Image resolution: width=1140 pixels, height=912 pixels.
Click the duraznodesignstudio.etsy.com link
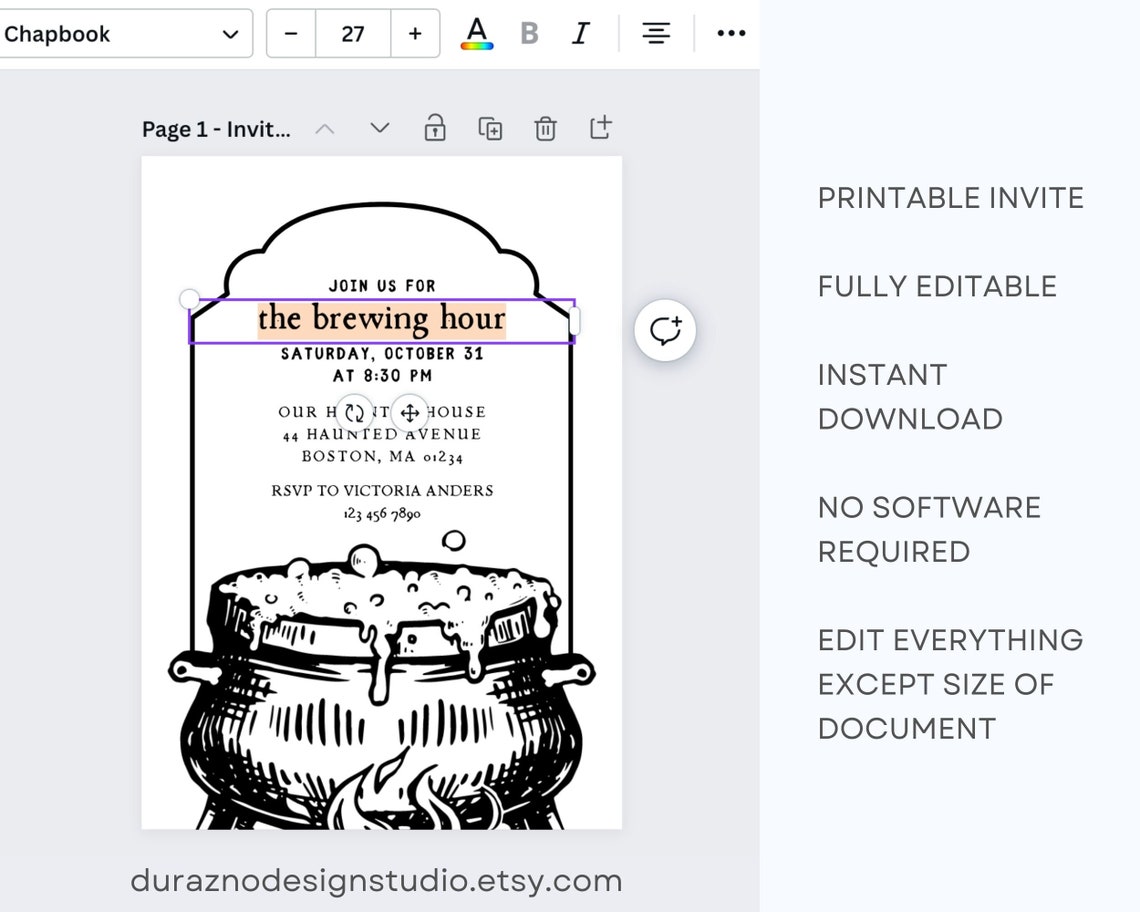(376, 881)
